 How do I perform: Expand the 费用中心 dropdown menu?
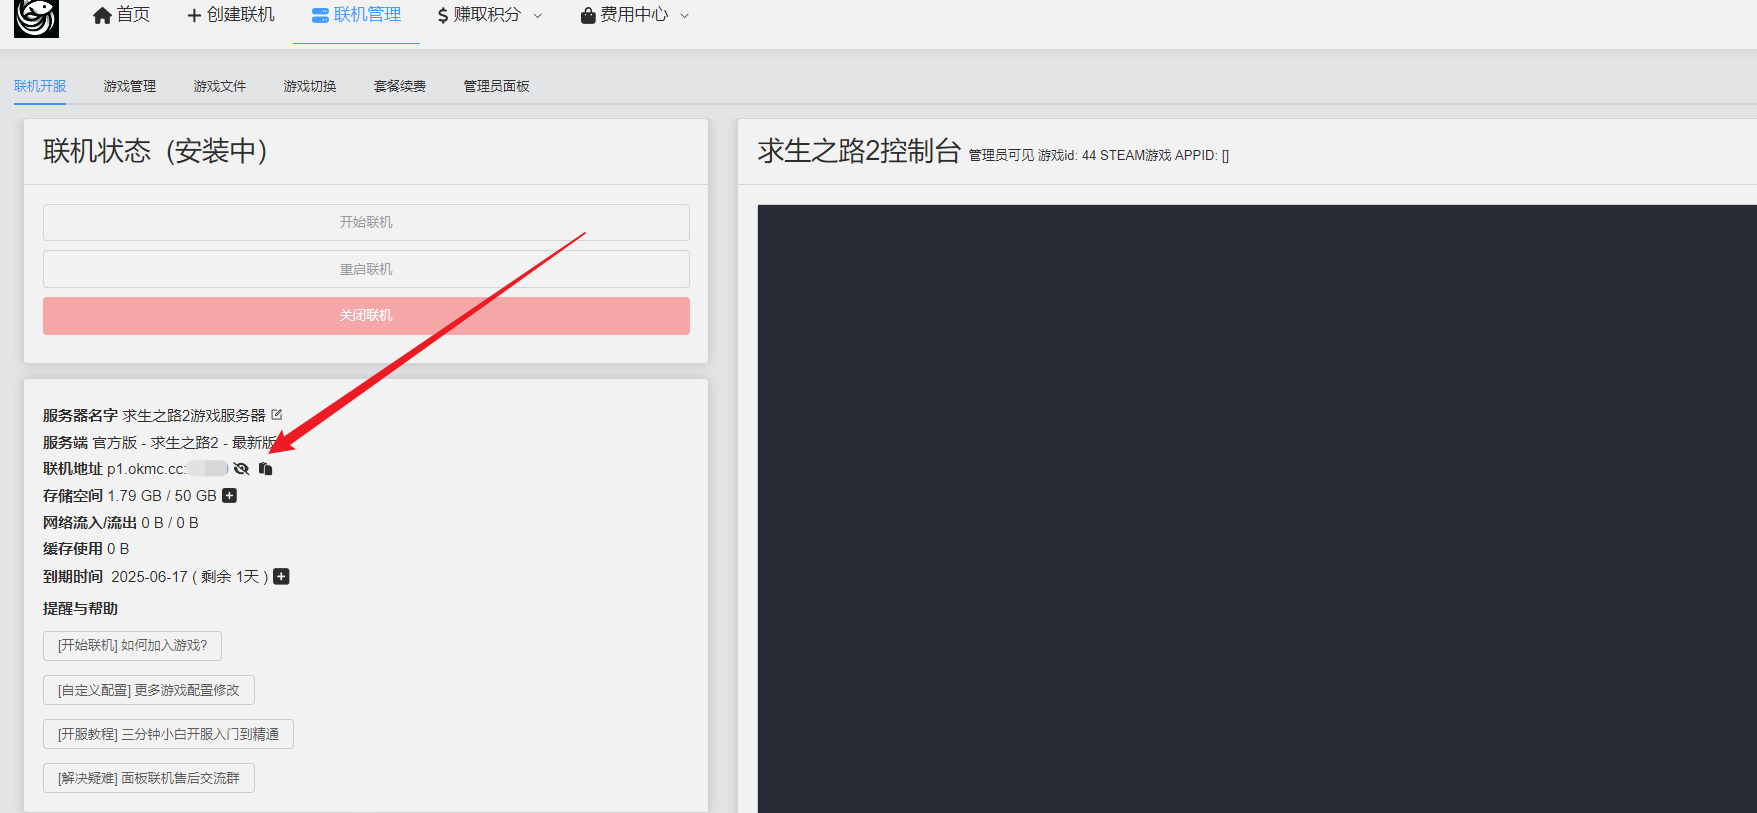click(635, 15)
